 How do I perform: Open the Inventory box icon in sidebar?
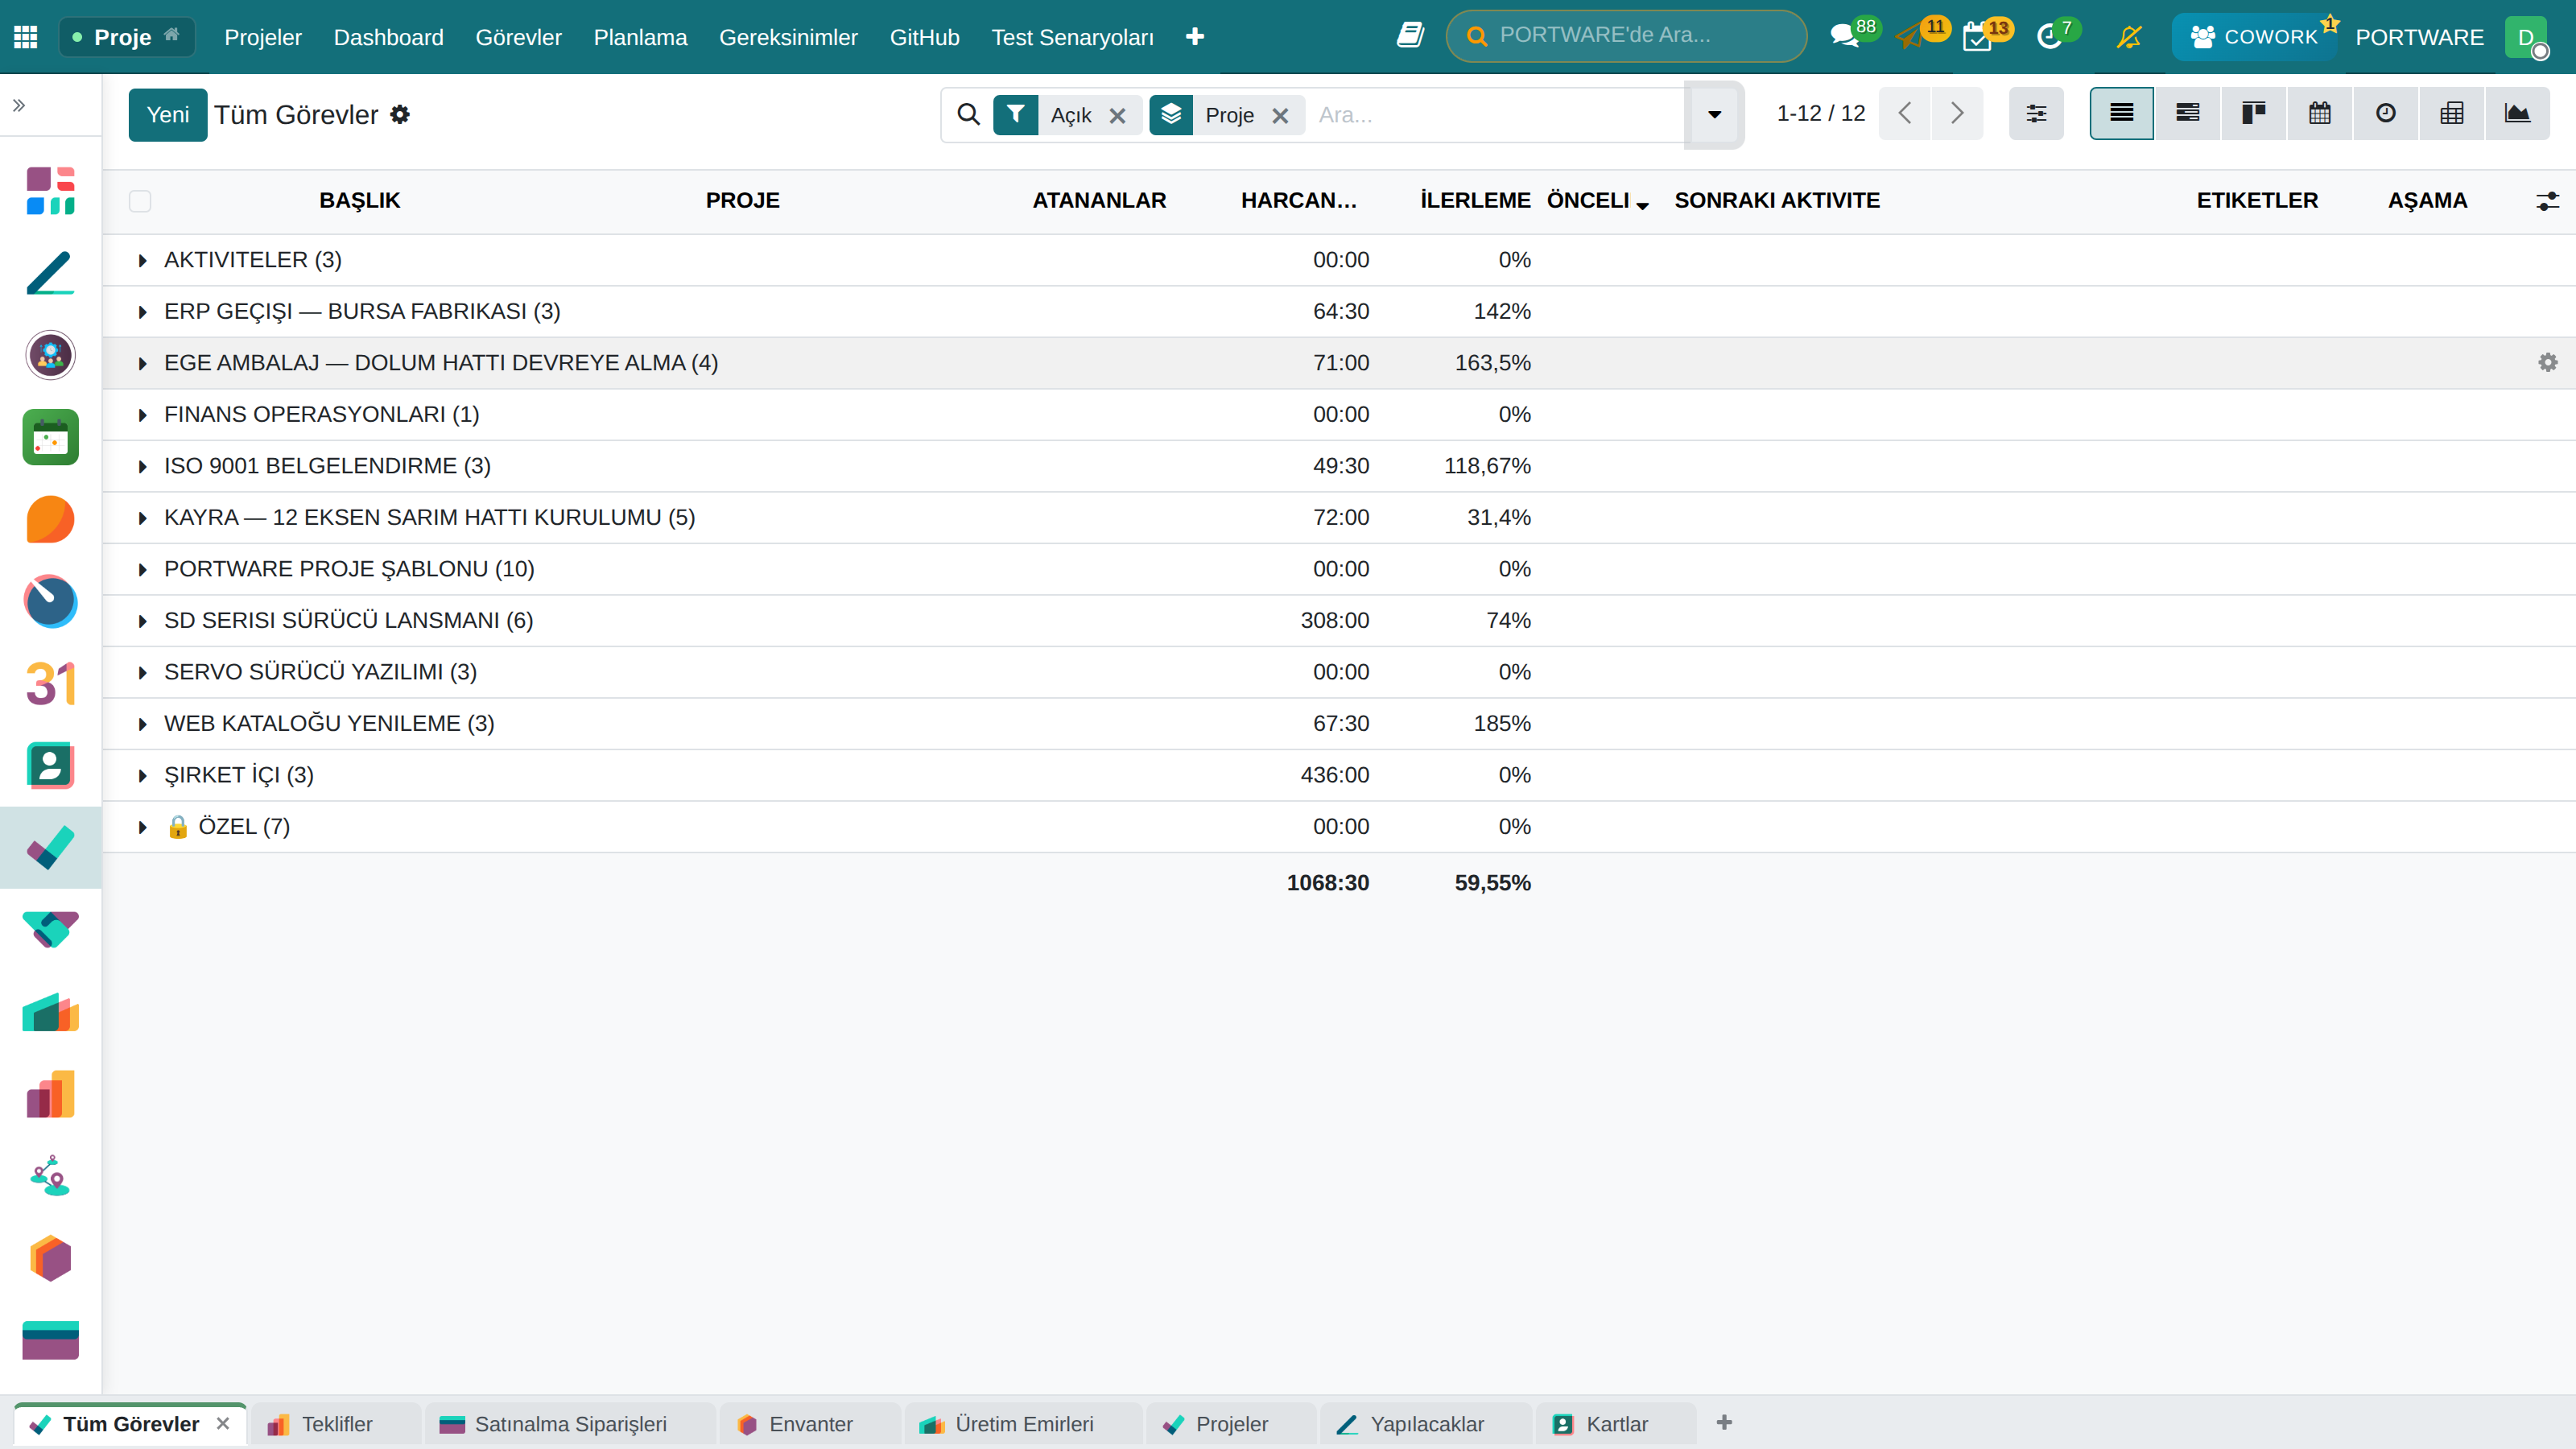pyautogui.click(x=50, y=1258)
